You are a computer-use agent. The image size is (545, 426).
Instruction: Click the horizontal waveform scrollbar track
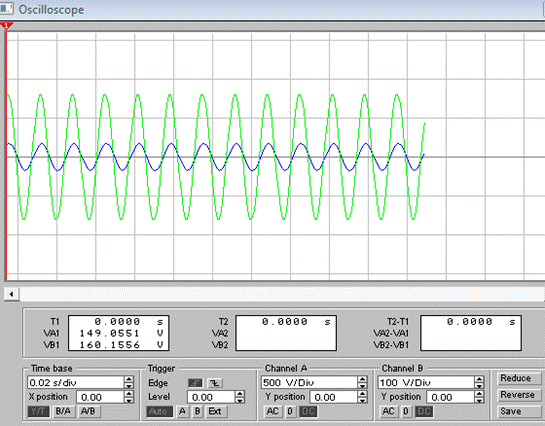pos(282,294)
